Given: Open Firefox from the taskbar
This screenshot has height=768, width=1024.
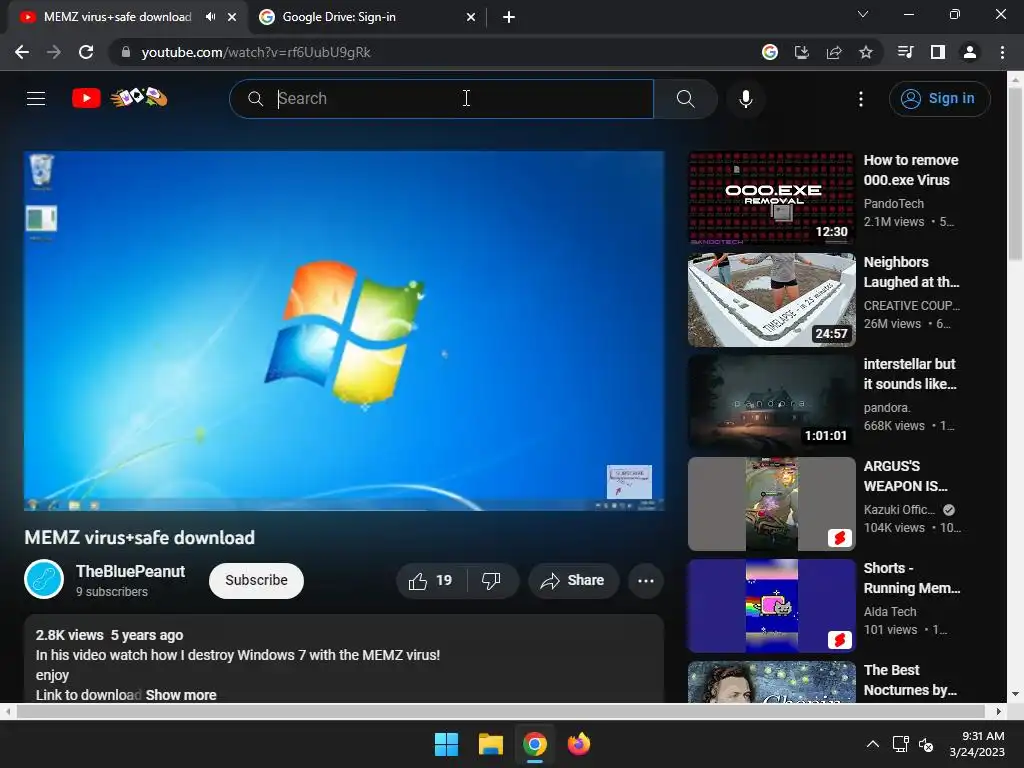Looking at the screenshot, I should point(579,744).
